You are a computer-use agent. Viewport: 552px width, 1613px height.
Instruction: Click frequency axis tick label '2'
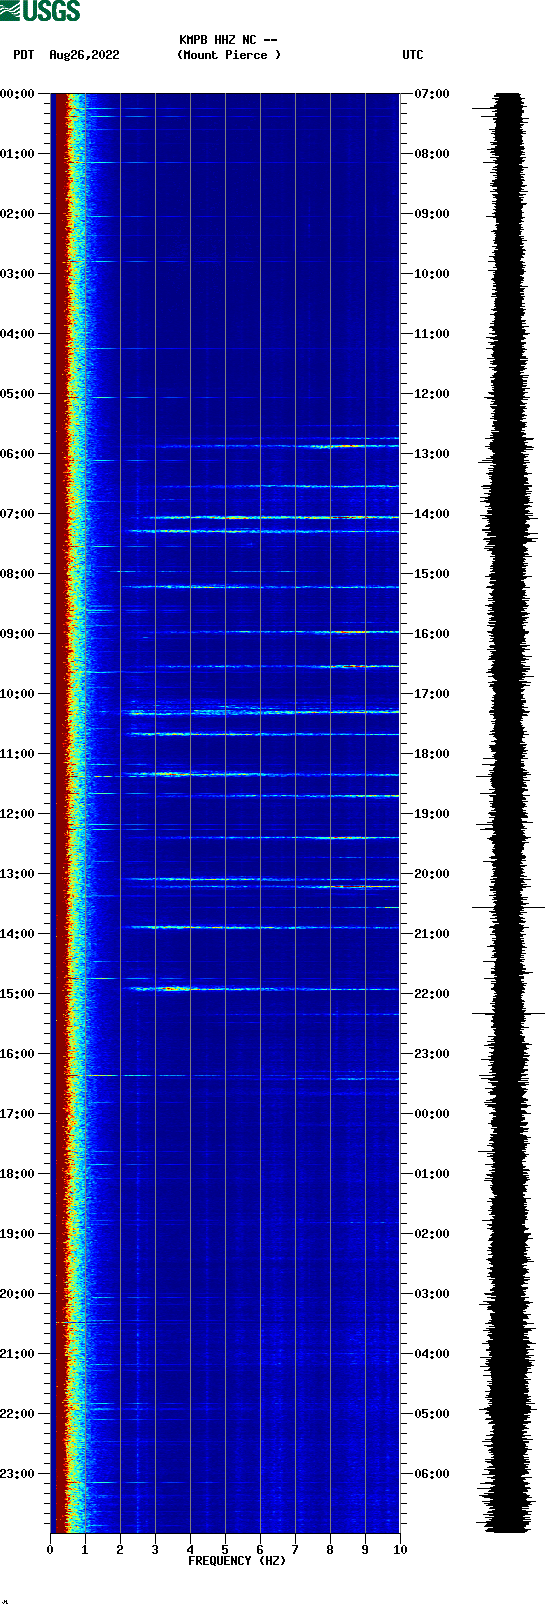click(120, 1550)
